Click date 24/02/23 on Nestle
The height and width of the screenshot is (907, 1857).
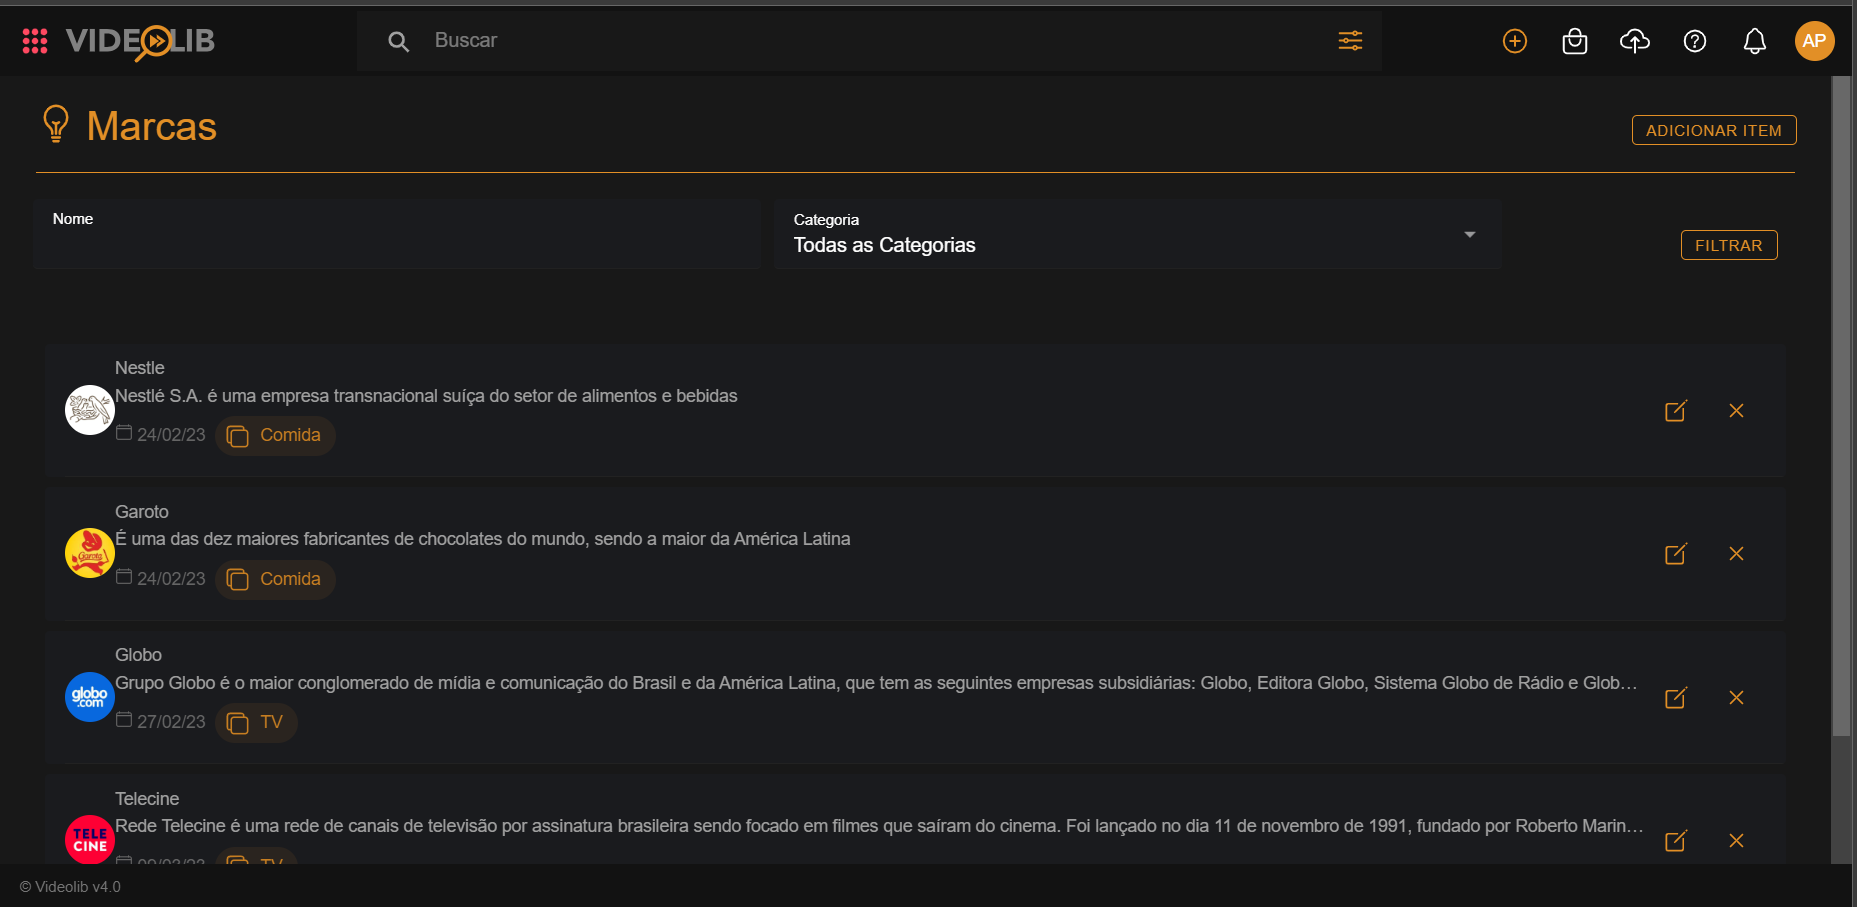point(171,435)
